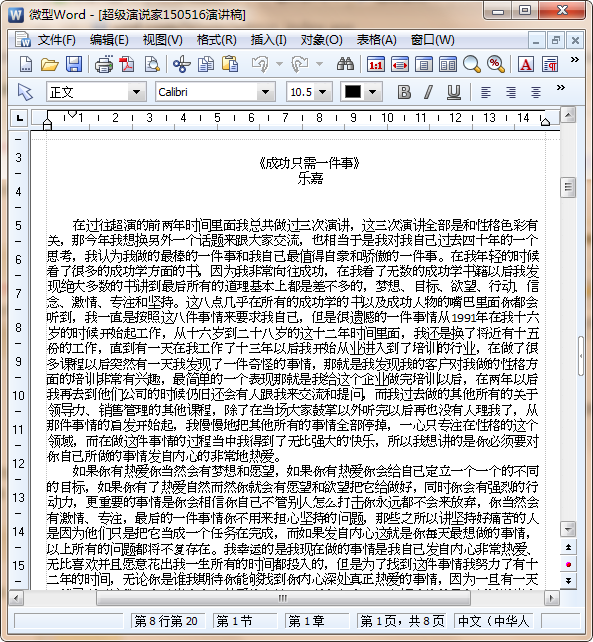Screen dimensions: 593x642
Task: Show two-page view
Action: pyautogui.click(x=448, y=64)
